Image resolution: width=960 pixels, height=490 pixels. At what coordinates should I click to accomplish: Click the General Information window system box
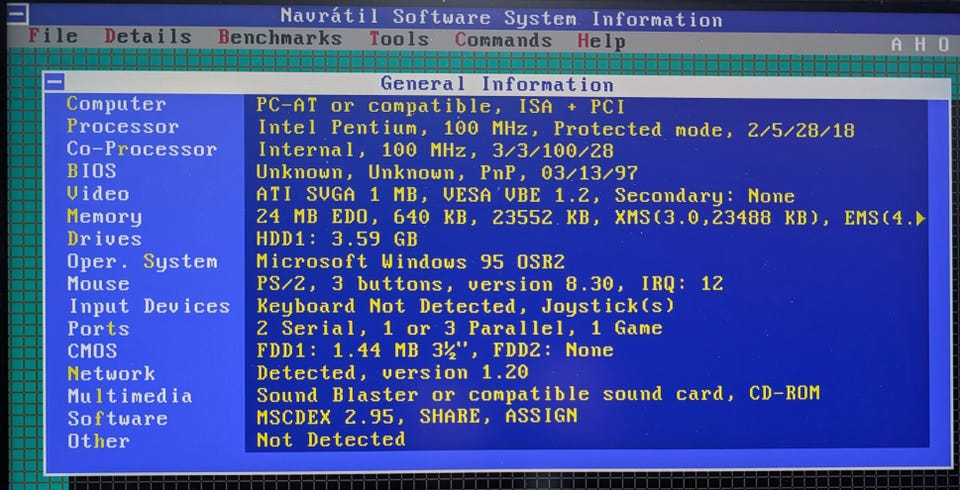[54, 81]
